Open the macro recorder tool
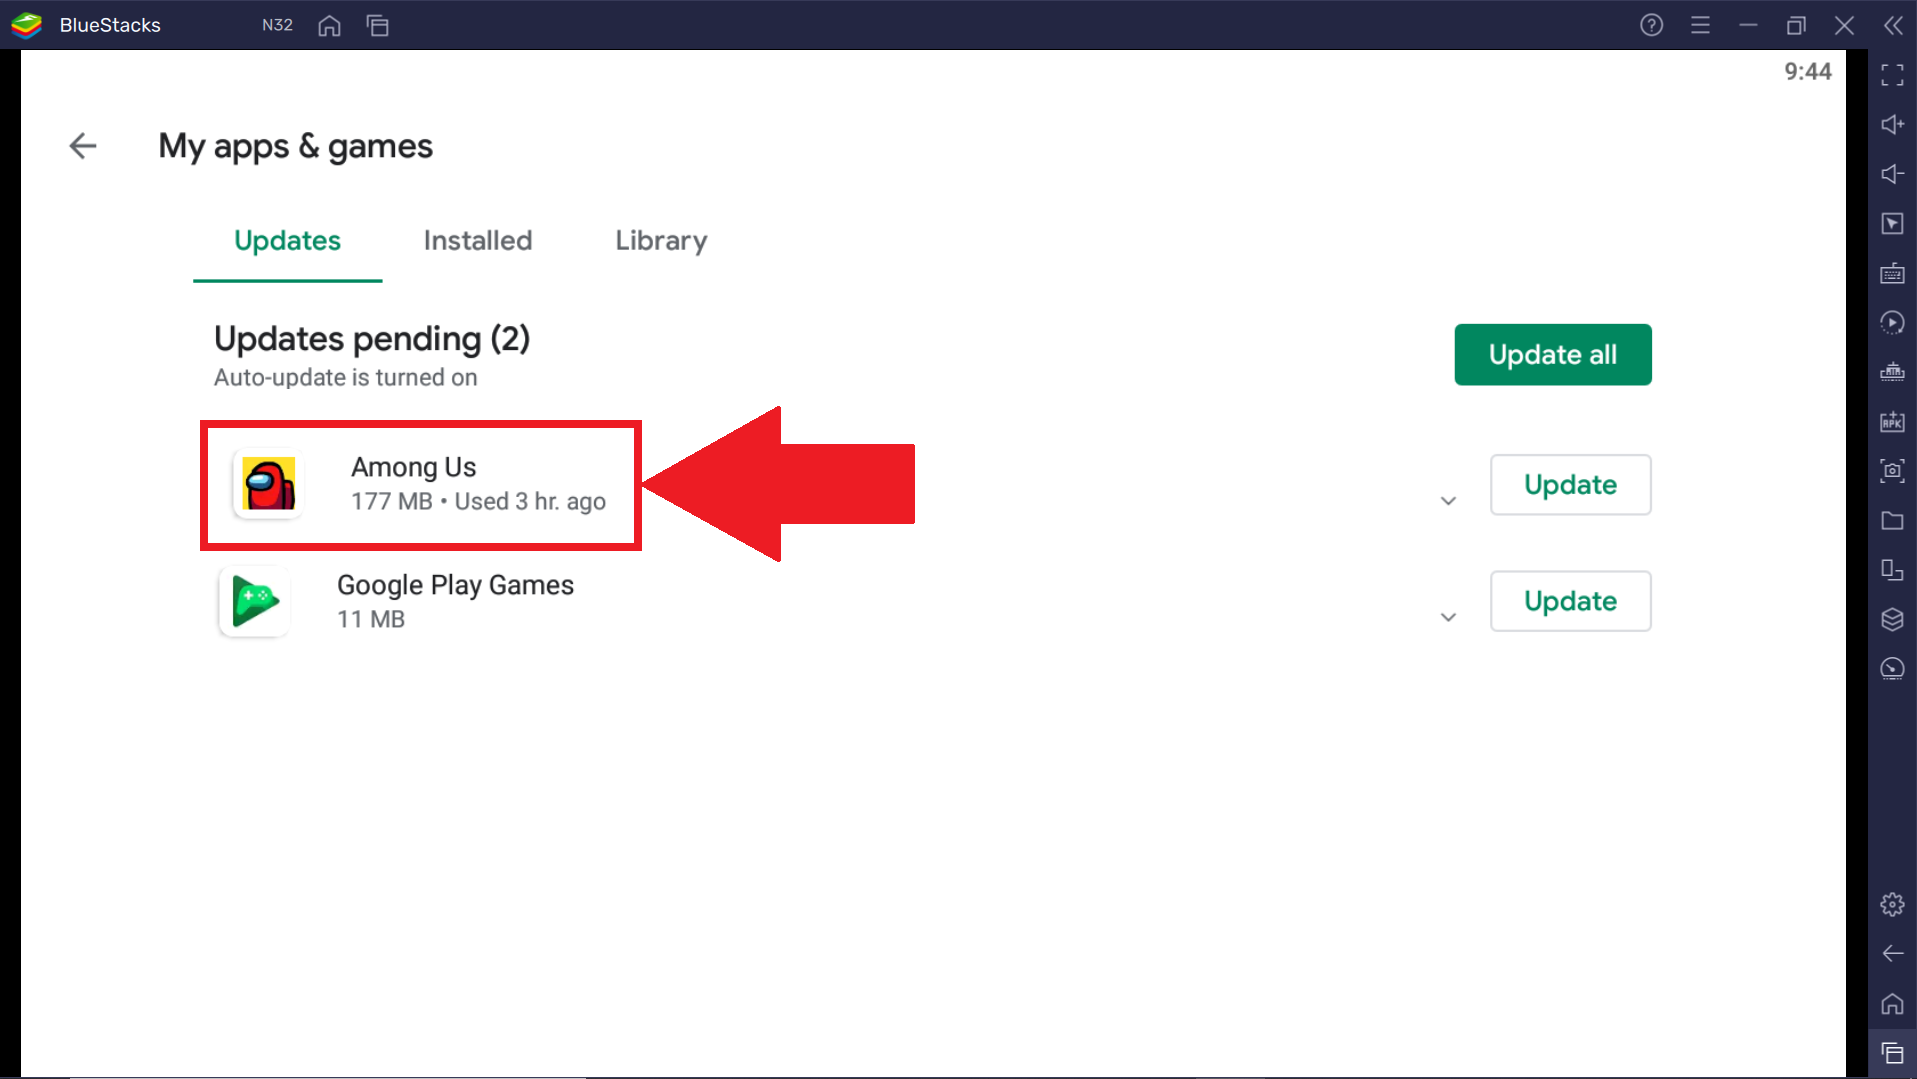The height and width of the screenshot is (1079, 1917). (1892, 322)
